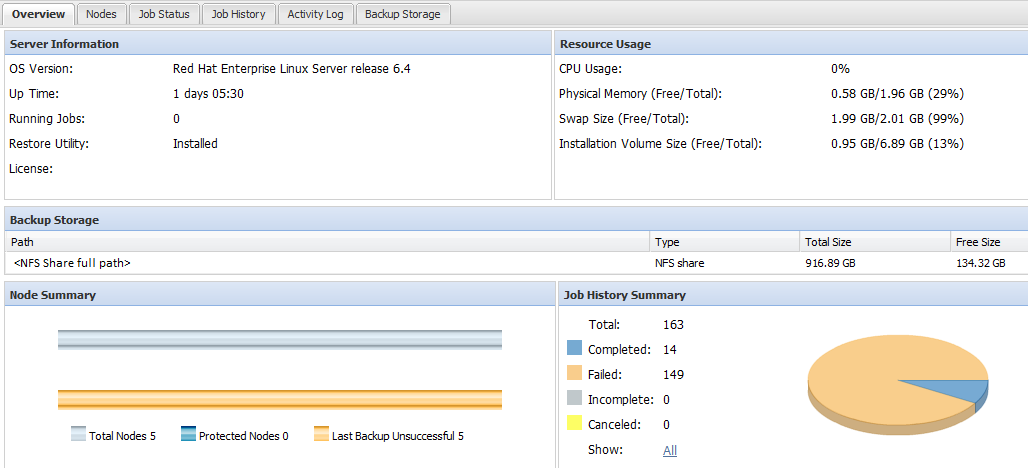Screen dimensions: 1028x468
Task: Click the Completed blue legend square
Action: tap(574, 349)
